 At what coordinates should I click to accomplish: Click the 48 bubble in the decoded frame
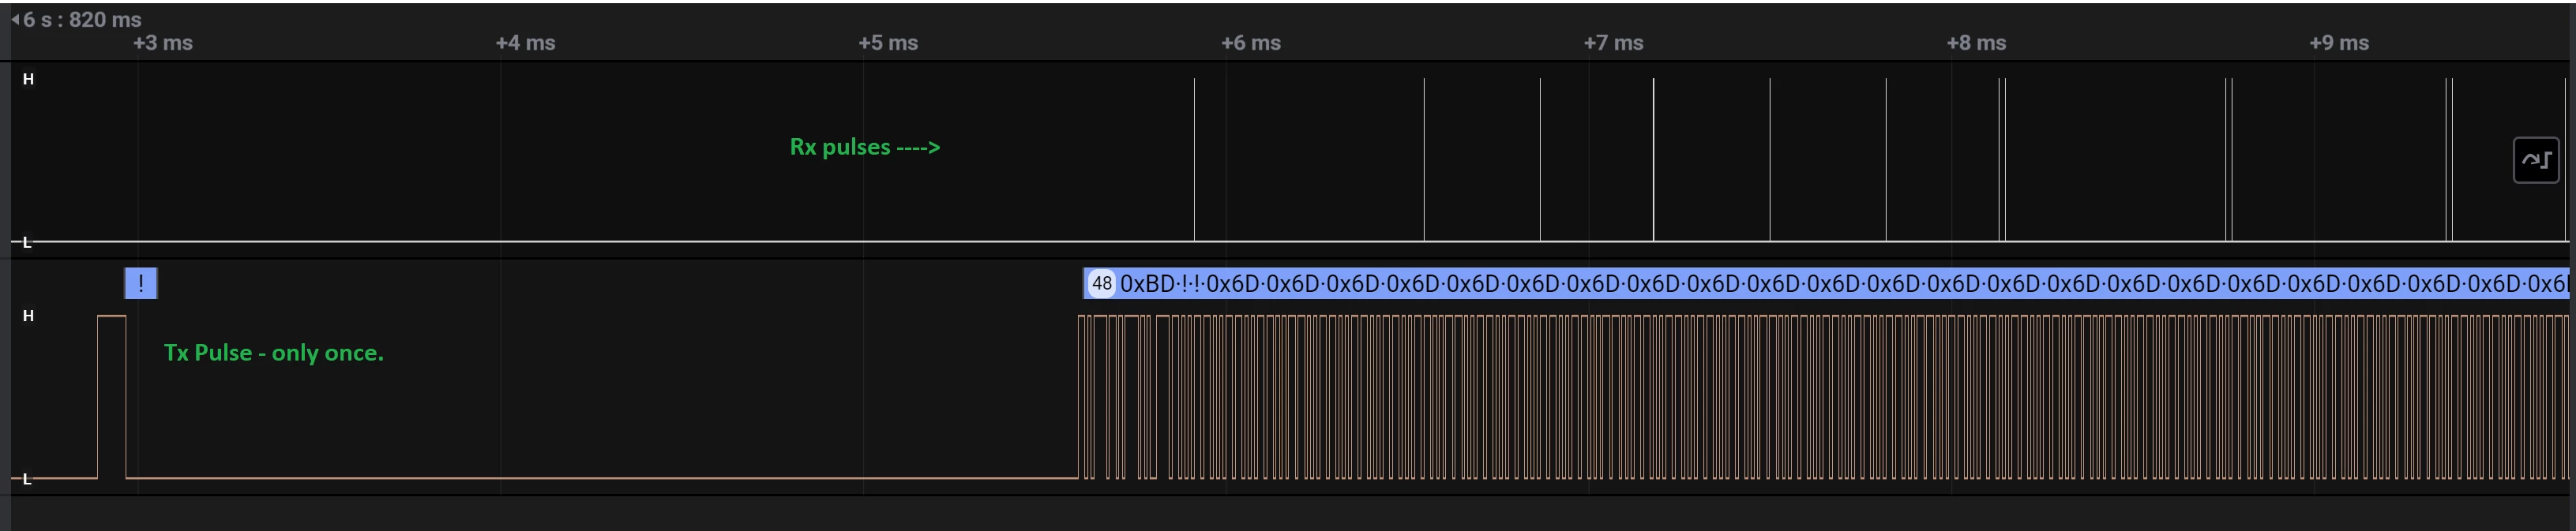pos(1101,284)
